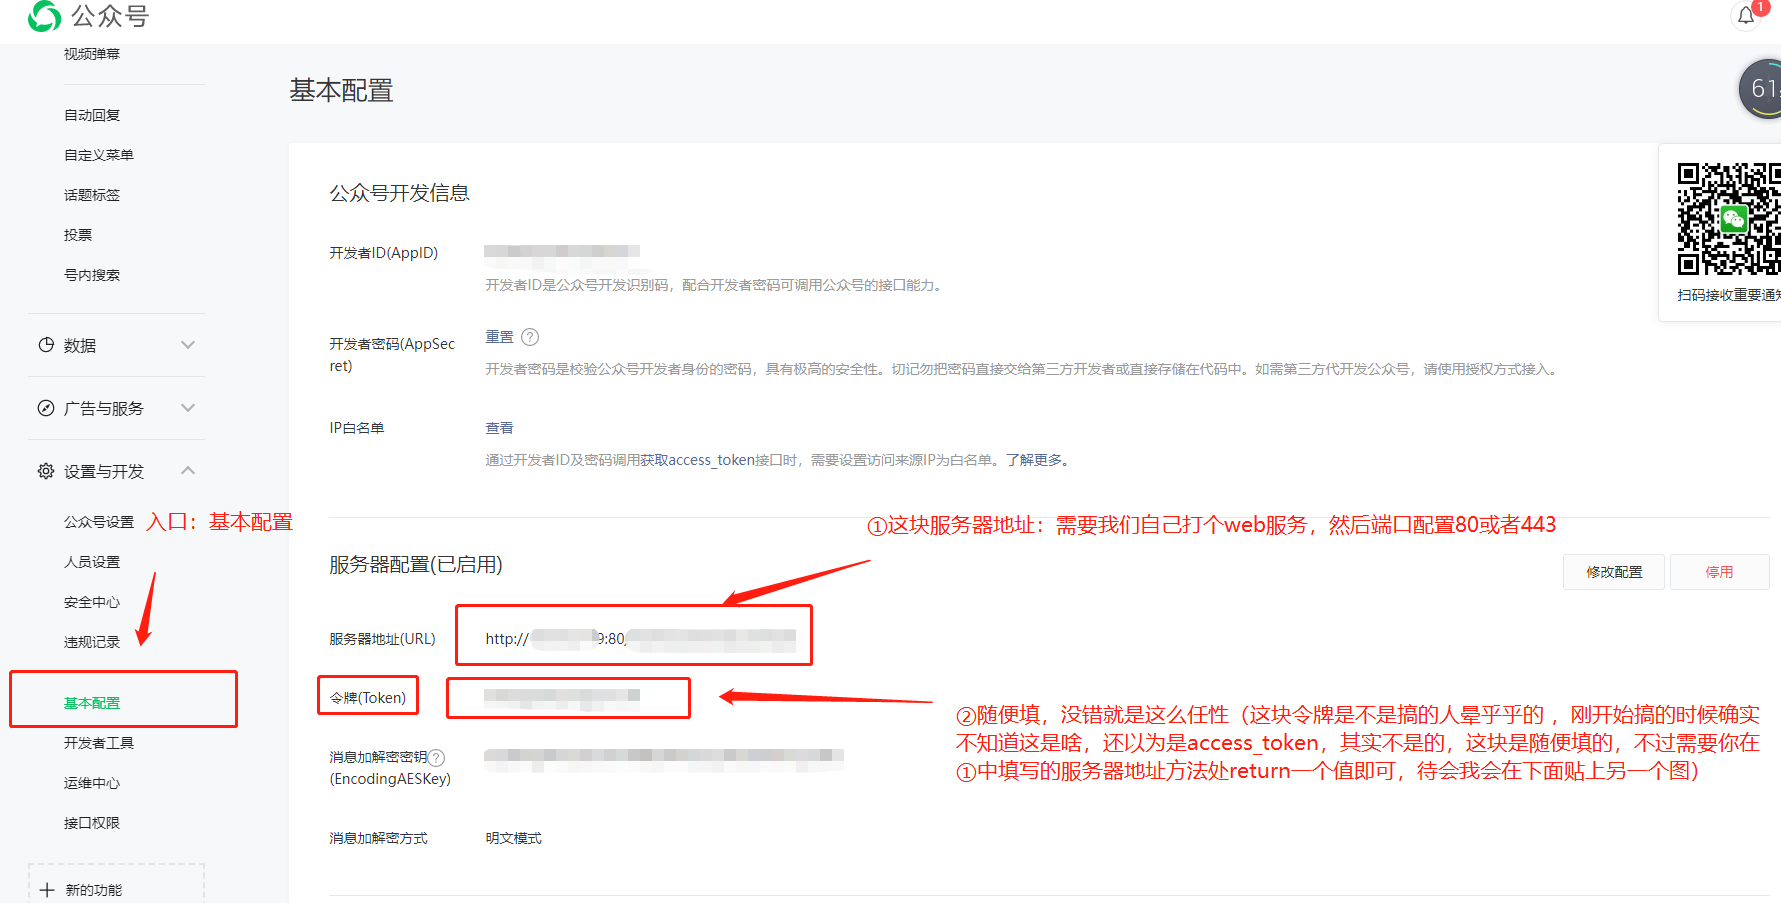This screenshot has height=903, width=1781.
Task: Click the 服务器配置(已启用) heading
Action: pyautogui.click(x=416, y=565)
